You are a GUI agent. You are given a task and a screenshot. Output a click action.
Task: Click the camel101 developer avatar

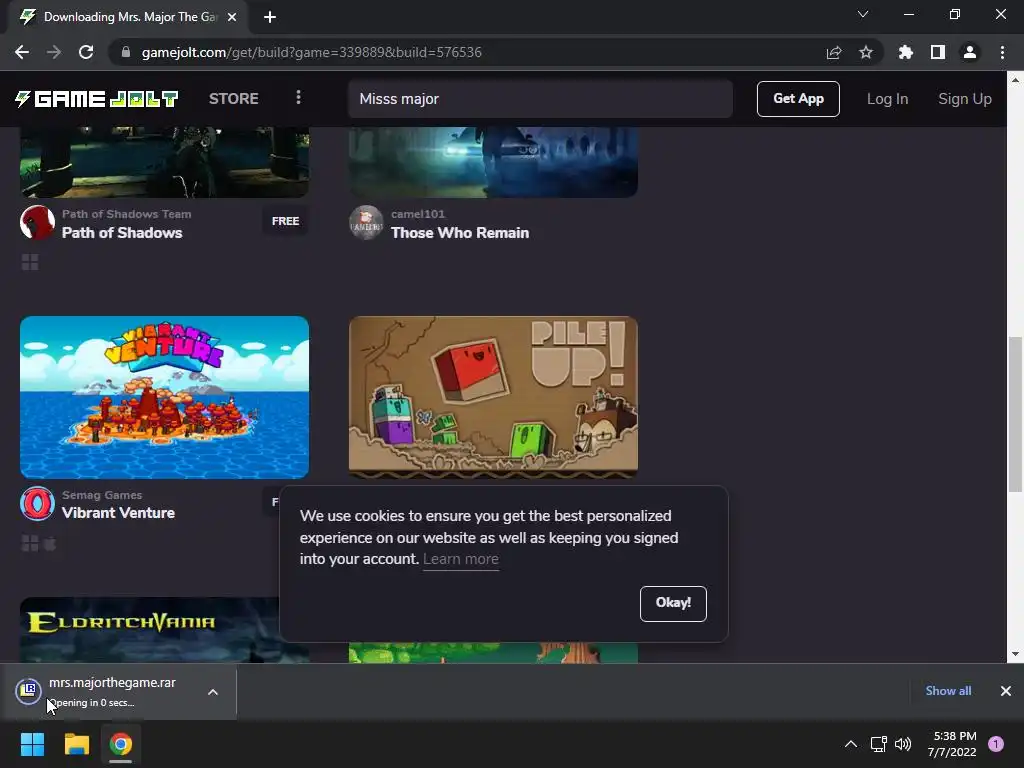(x=366, y=223)
